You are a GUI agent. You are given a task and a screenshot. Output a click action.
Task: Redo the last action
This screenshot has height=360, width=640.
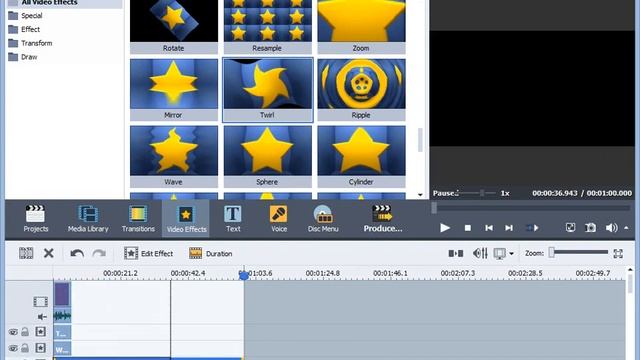click(x=99, y=253)
